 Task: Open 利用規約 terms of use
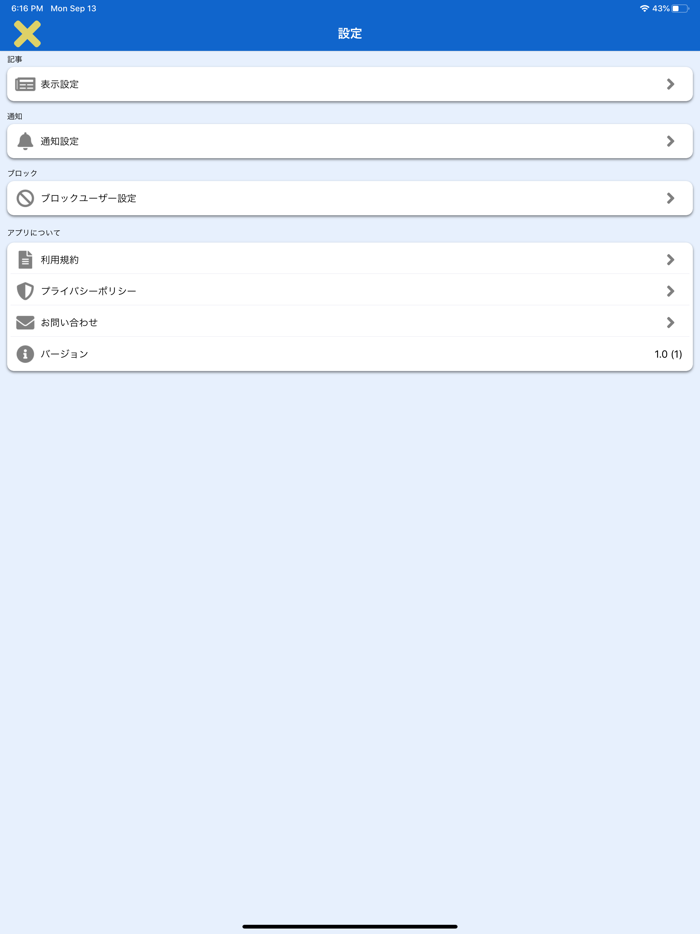point(60,260)
